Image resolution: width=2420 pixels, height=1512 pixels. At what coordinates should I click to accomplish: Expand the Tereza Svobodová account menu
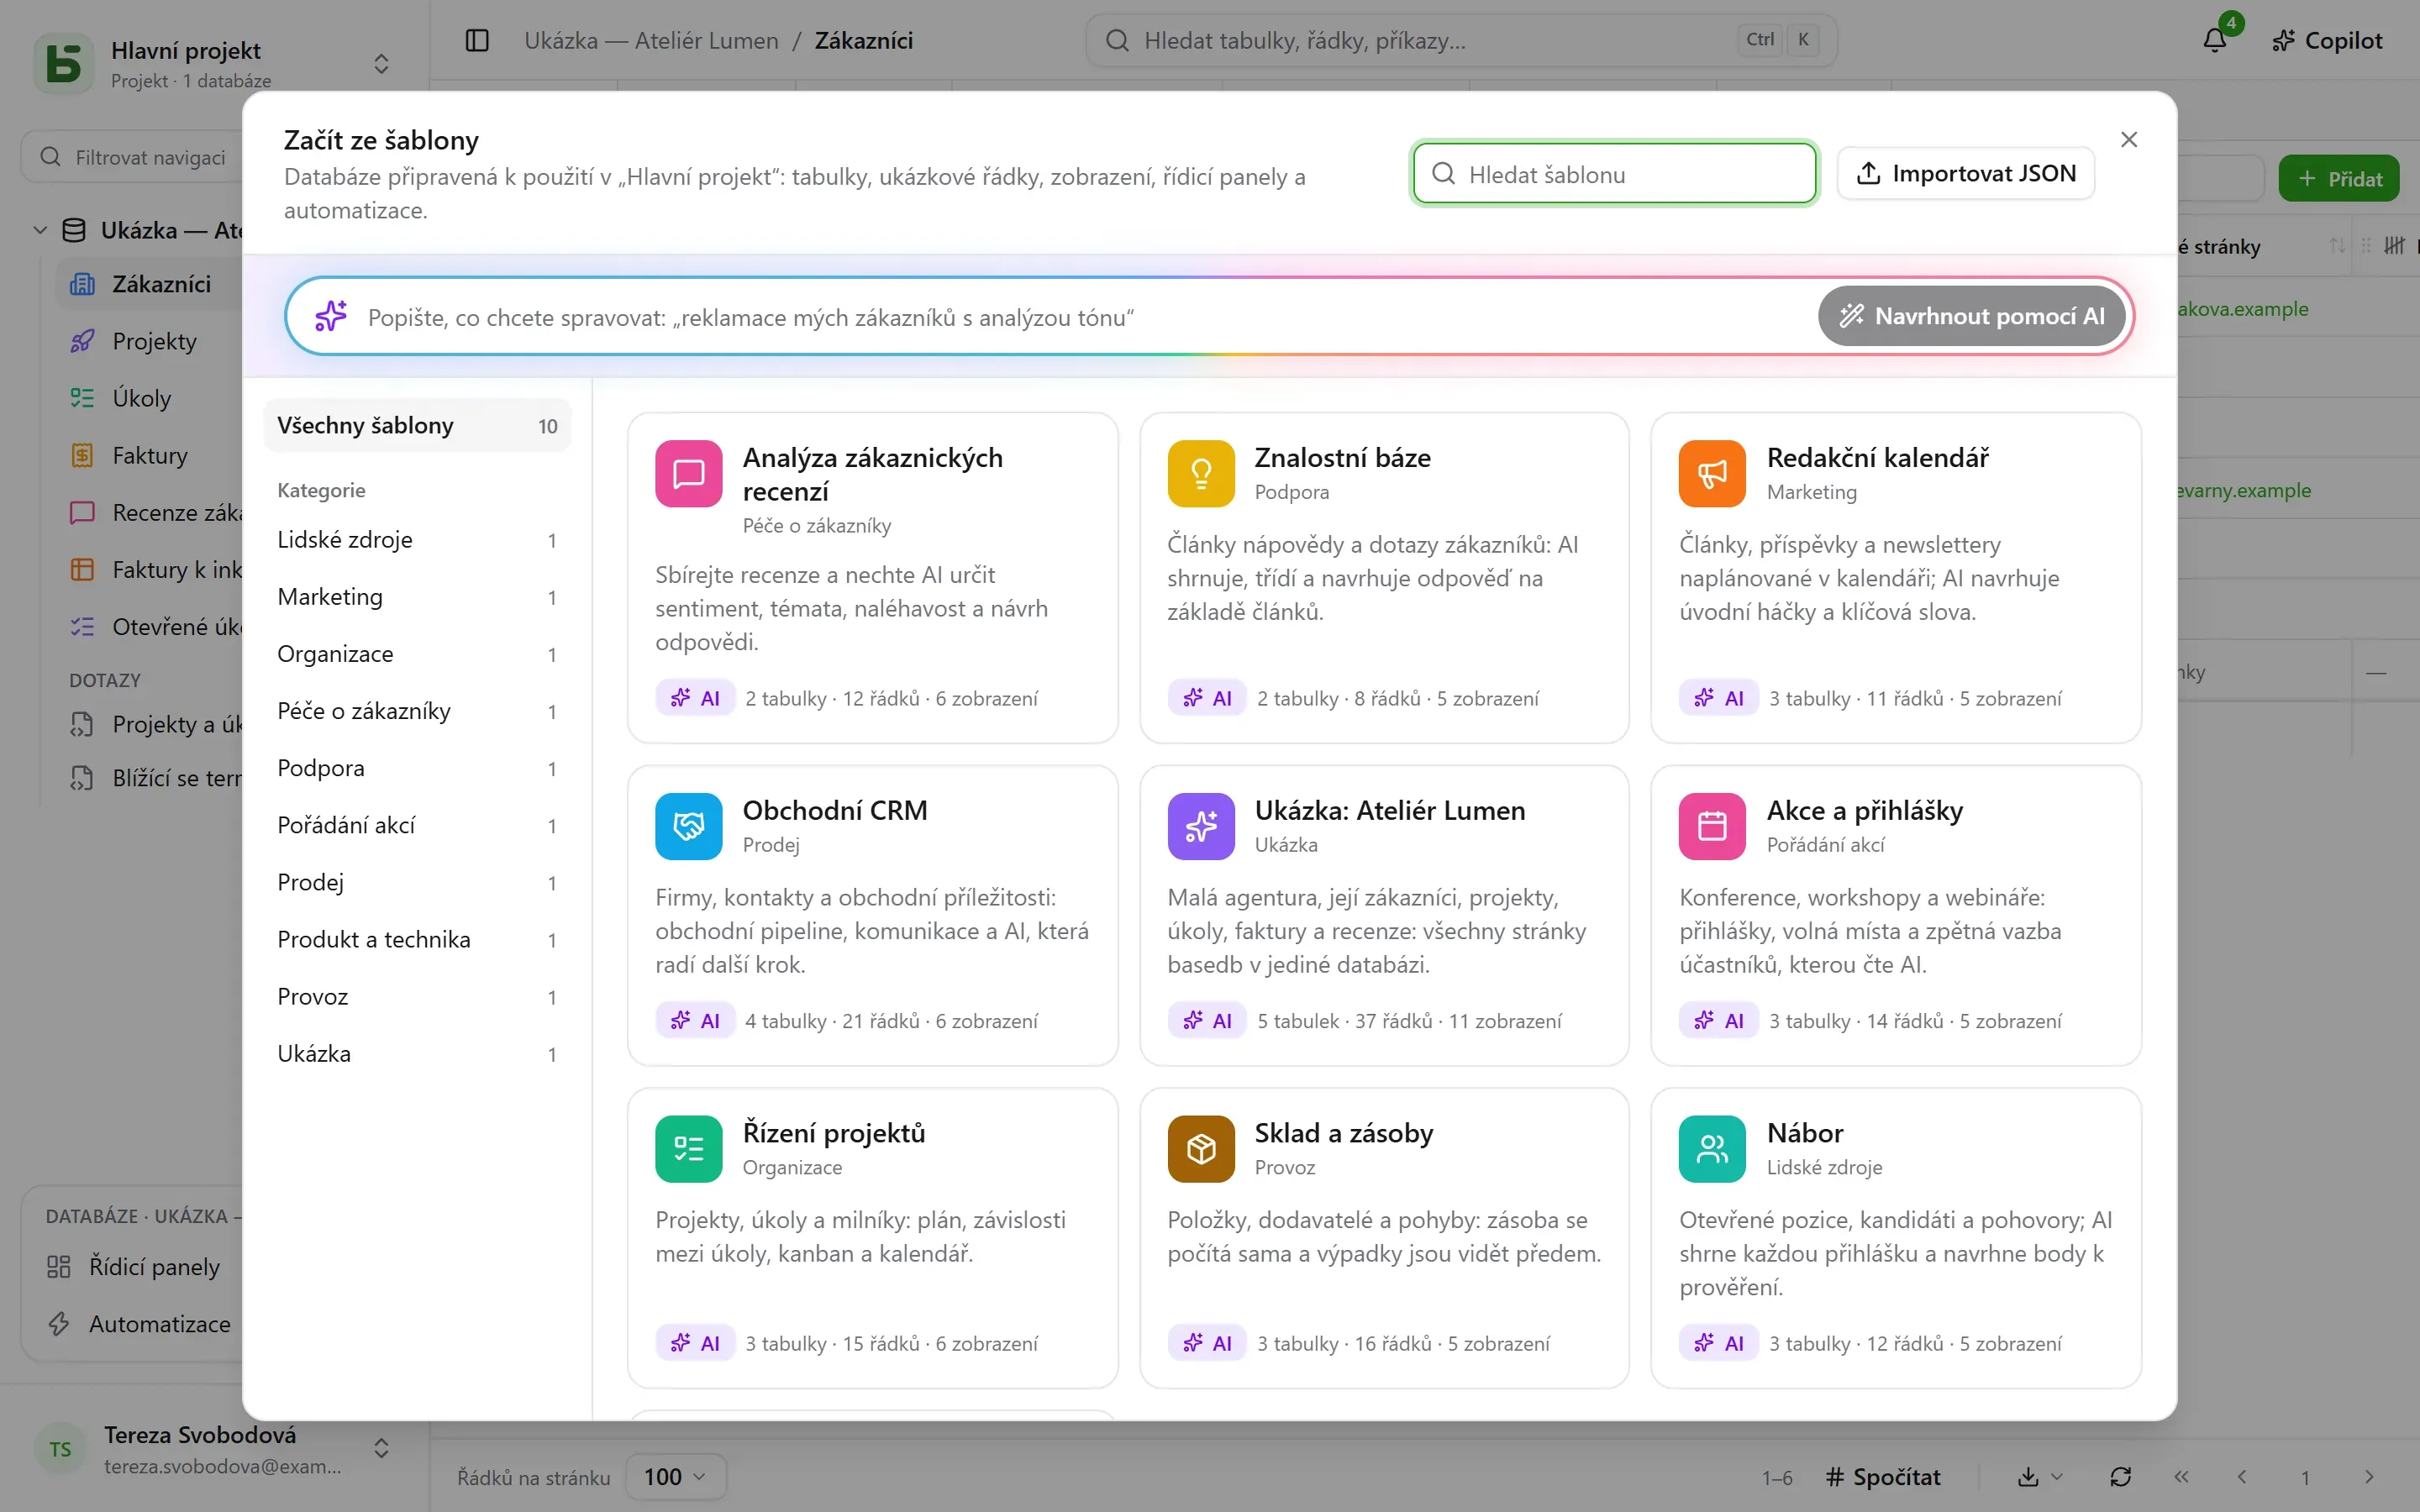[x=381, y=1449]
